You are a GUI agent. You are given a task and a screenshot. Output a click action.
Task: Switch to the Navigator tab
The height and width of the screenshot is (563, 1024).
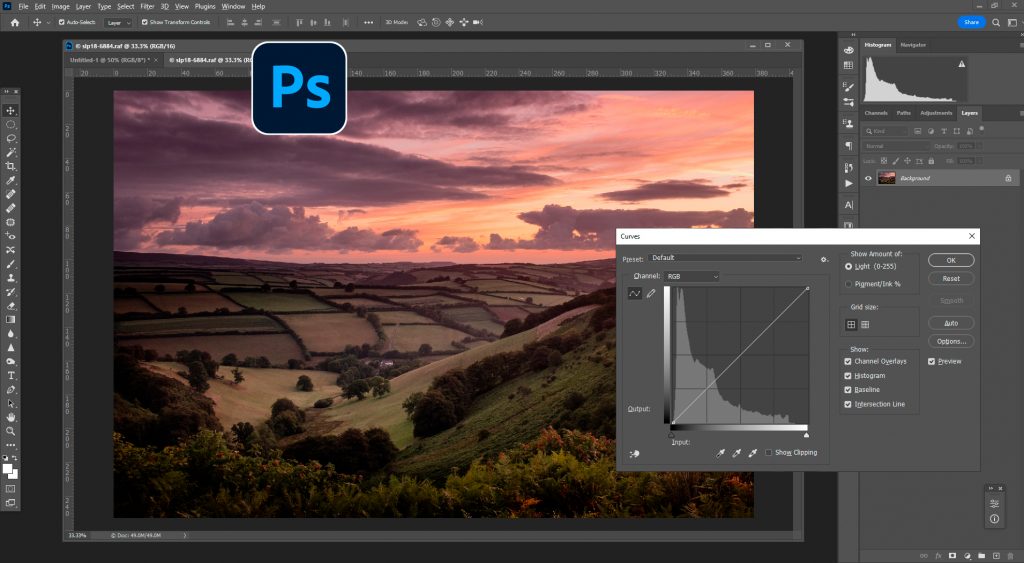(x=913, y=45)
